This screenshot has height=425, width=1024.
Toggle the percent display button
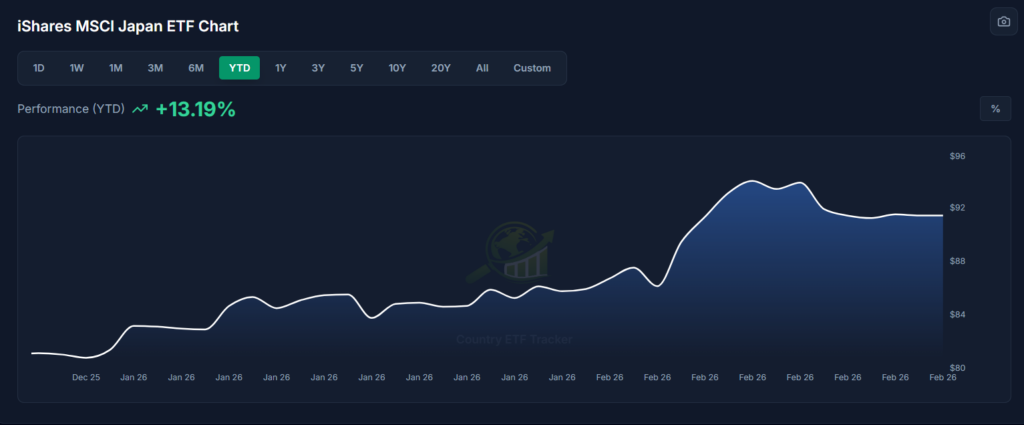(995, 108)
